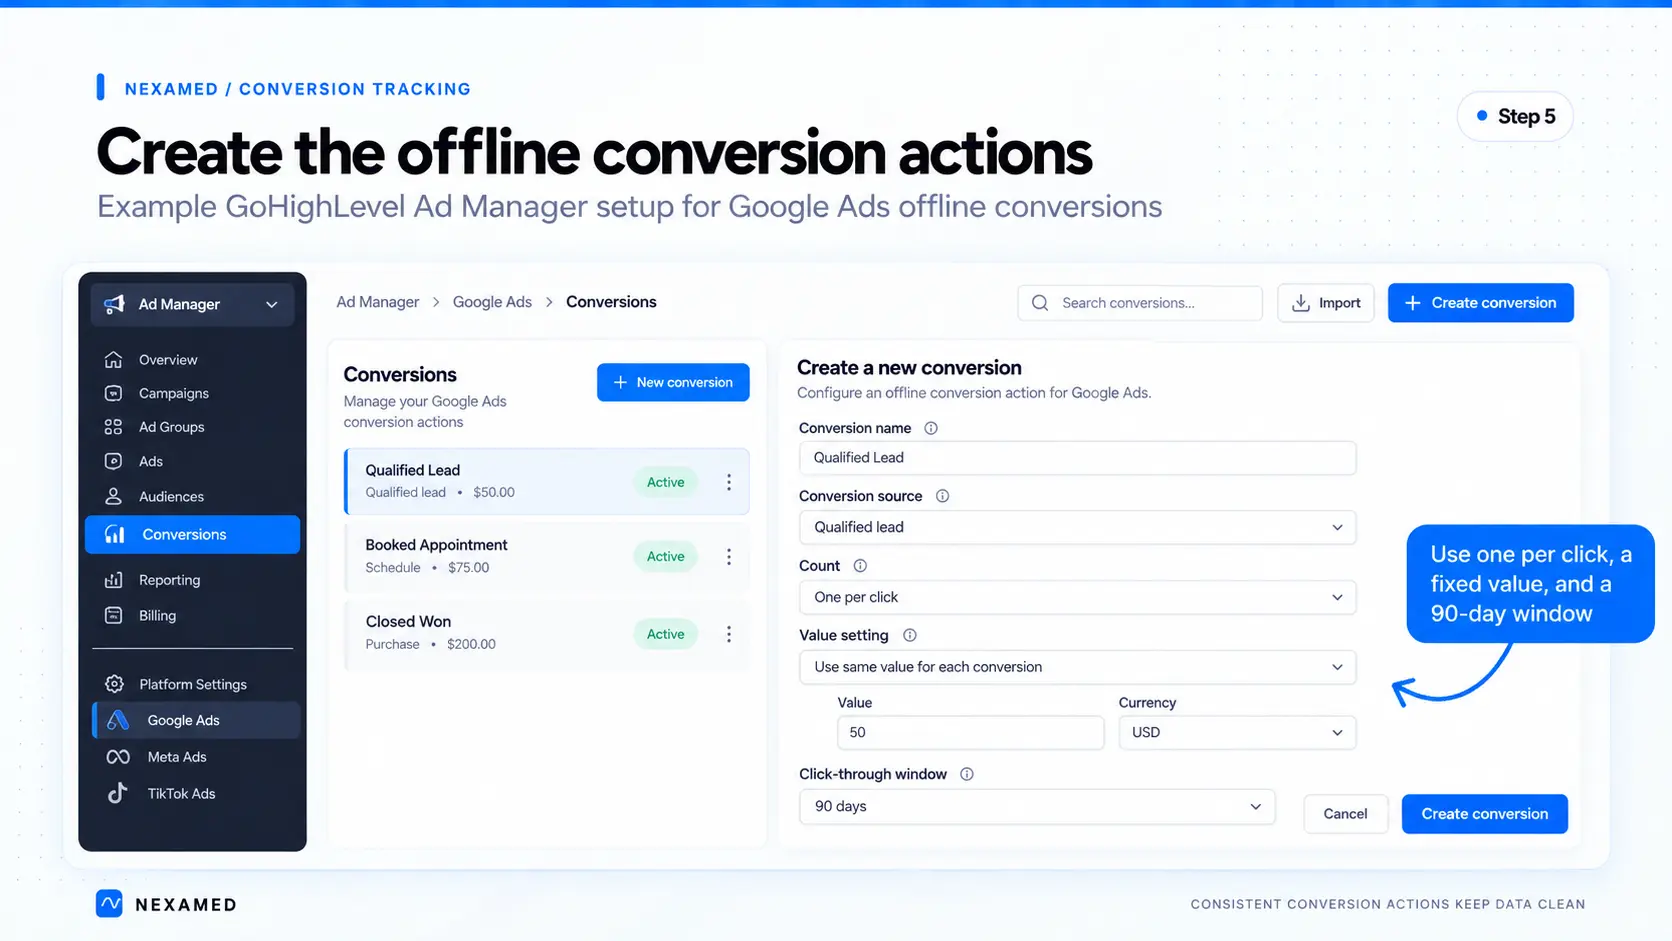Click the TikTok Ads logo icon
This screenshot has width=1672, height=941.
pos(118,793)
